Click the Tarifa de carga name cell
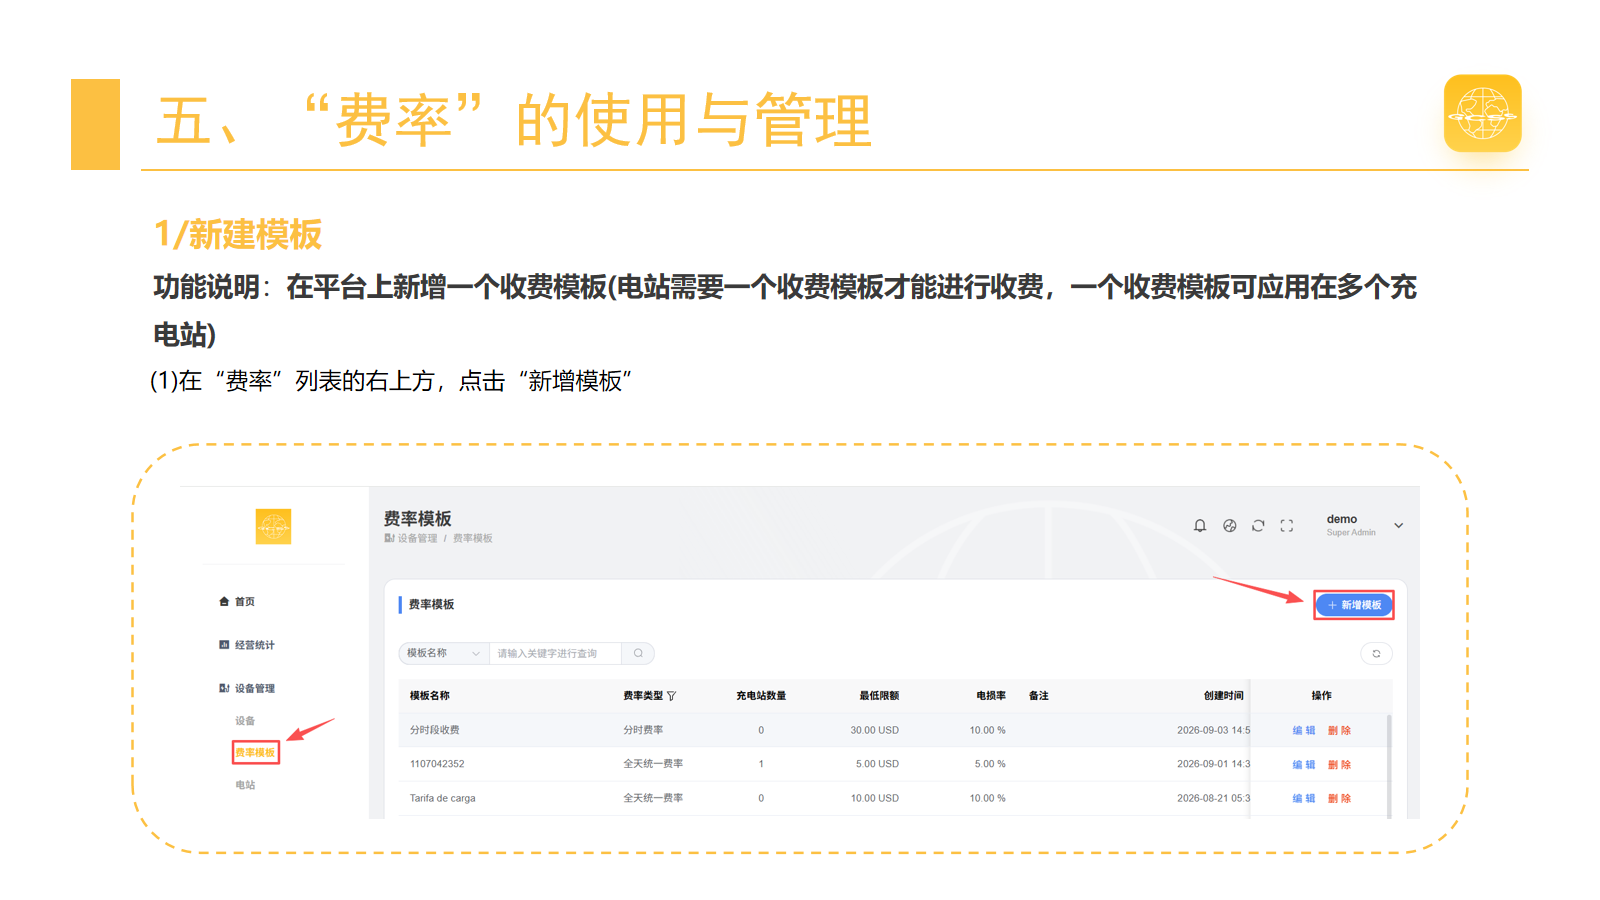The image size is (1600, 900). tap(442, 798)
